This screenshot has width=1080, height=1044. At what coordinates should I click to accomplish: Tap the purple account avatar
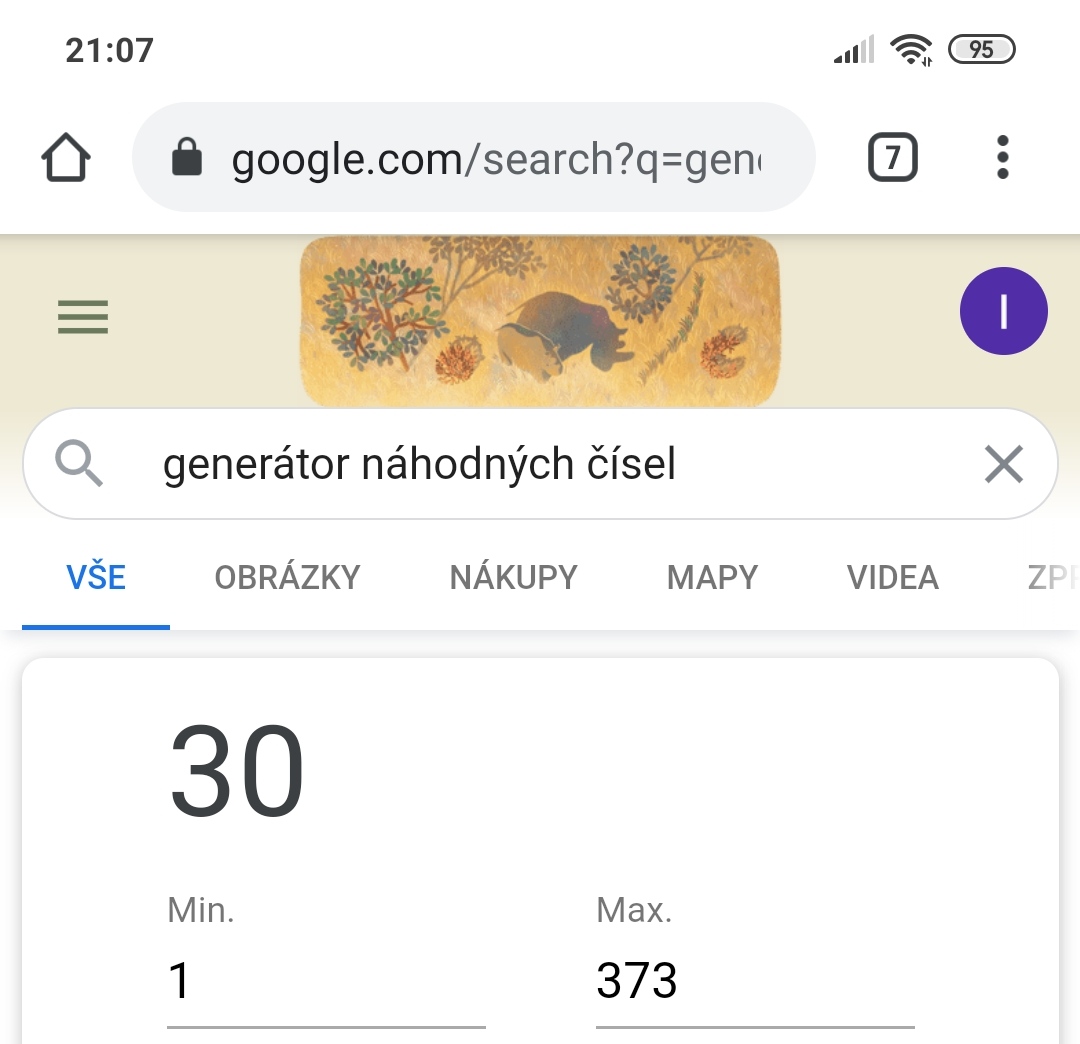[x=1003, y=312]
